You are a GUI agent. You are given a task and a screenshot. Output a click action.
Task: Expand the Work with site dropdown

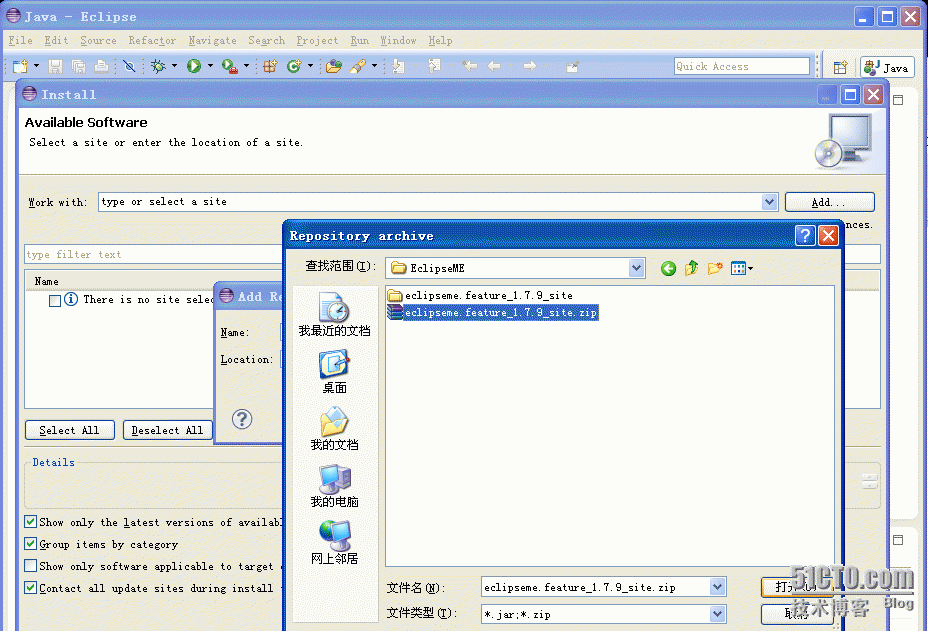769,202
